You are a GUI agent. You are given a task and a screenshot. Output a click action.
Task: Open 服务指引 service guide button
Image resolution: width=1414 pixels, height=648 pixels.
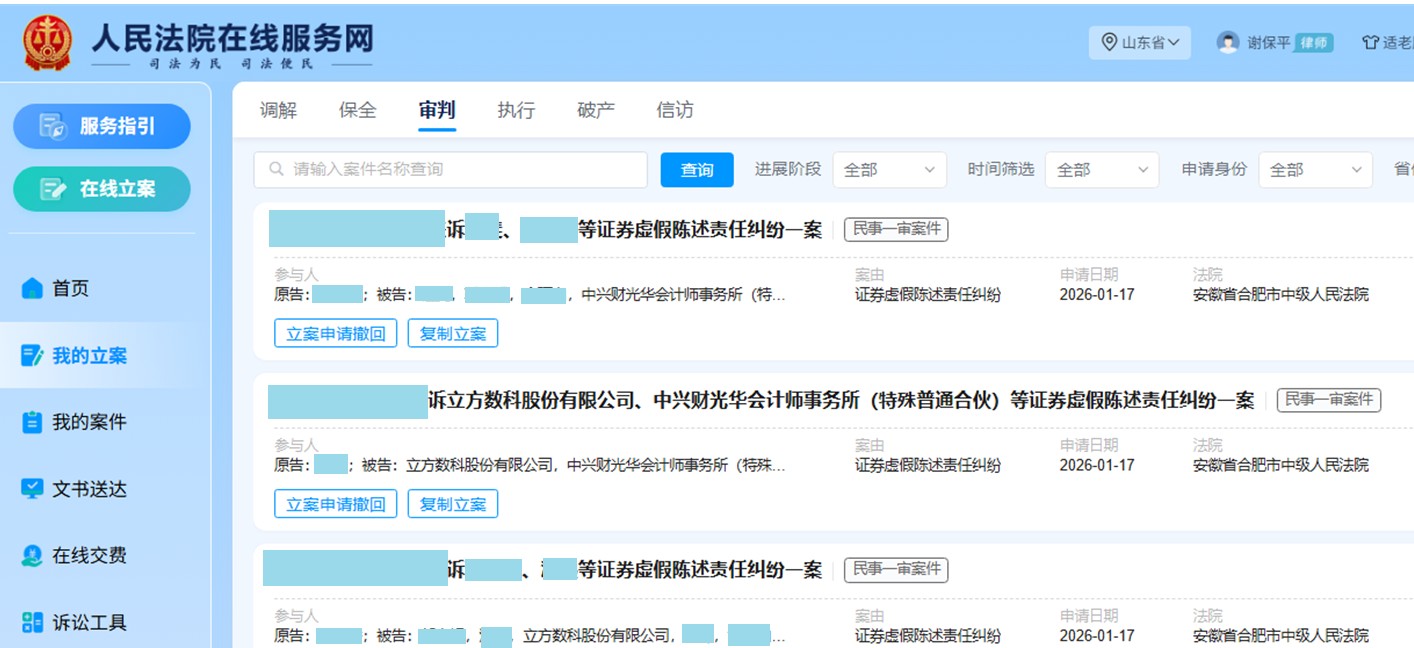click(101, 126)
